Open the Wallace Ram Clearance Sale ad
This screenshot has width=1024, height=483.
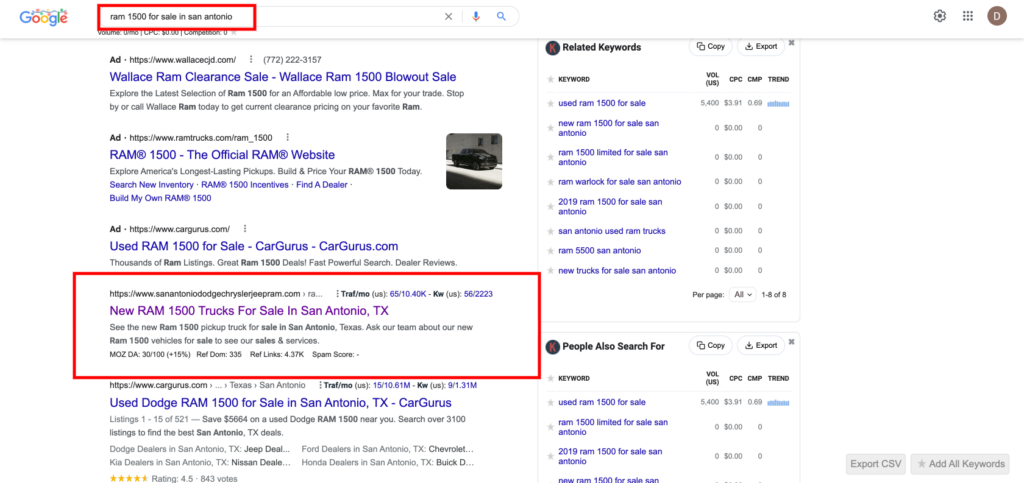click(x=283, y=76)
